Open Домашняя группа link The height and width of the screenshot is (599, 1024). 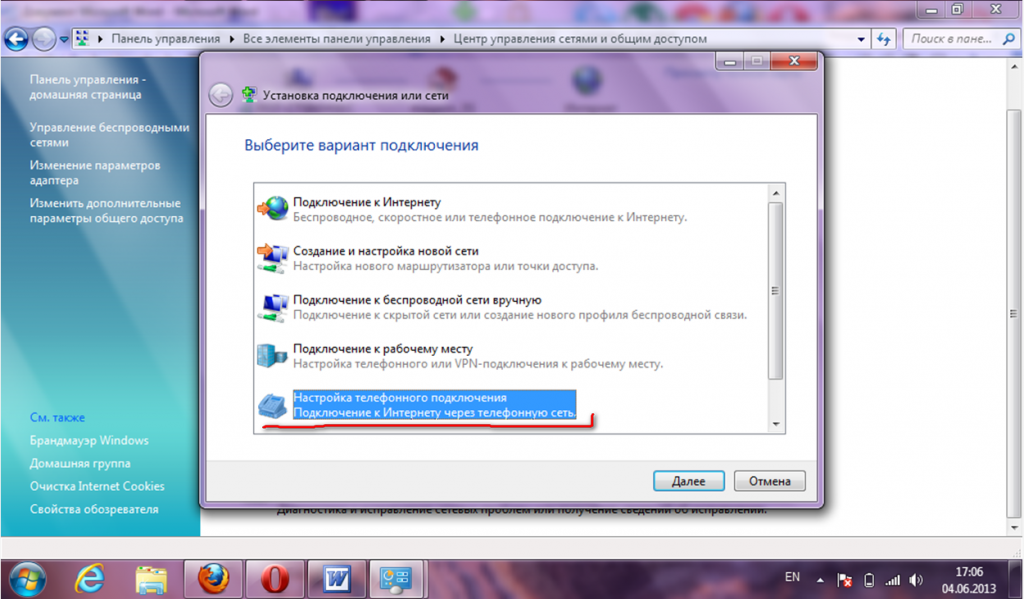[x=80, y=463]
